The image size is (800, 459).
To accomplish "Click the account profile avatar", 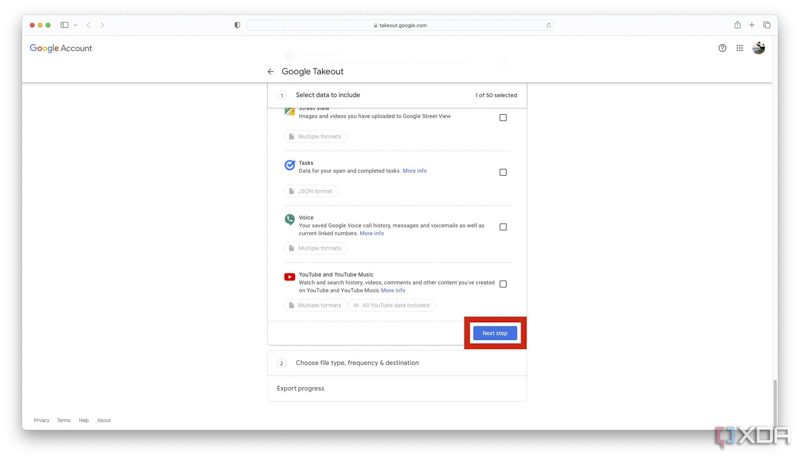I will (759, 48).
